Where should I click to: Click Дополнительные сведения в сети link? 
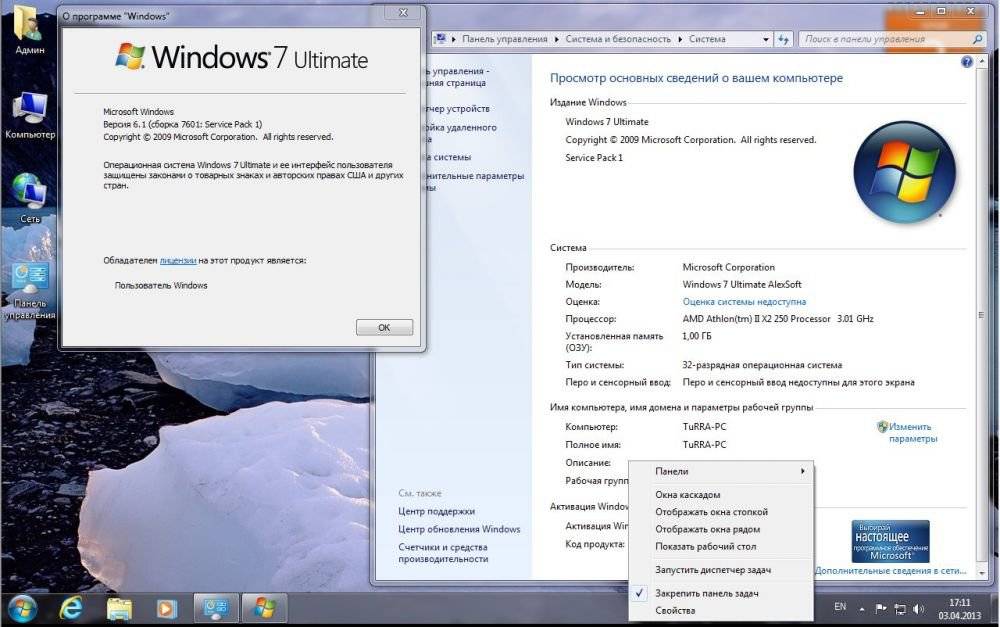pyautogui.click(x=891, y=571)
